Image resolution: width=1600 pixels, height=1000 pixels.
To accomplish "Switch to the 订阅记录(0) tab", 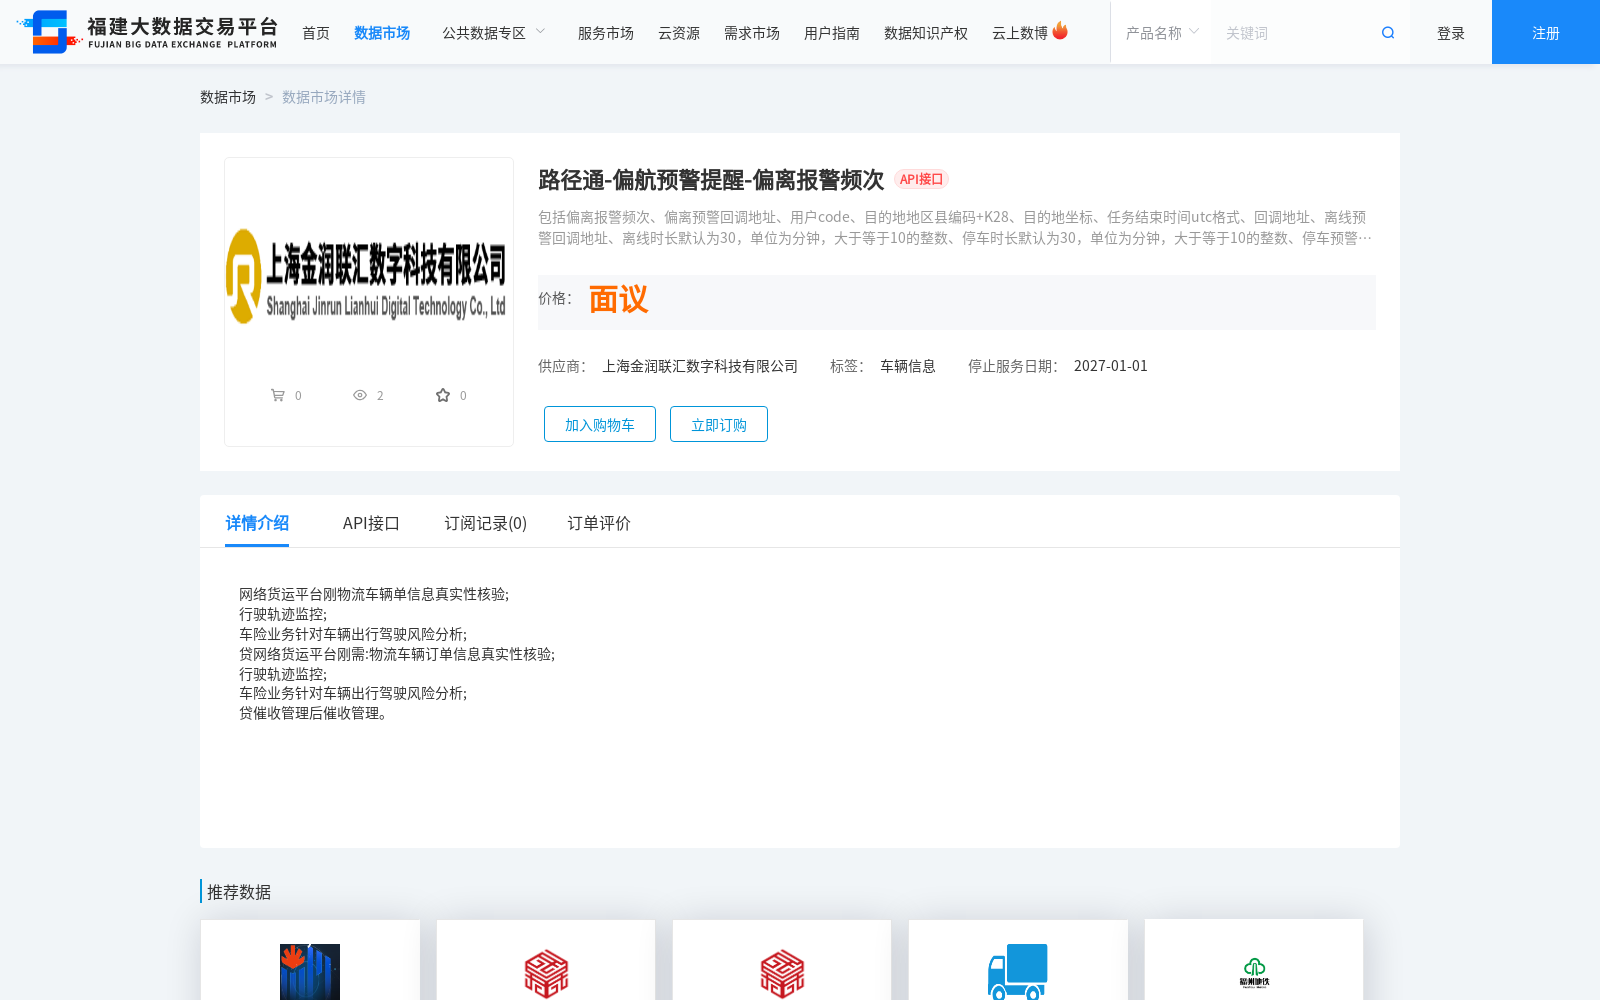I will tap(486, 523).
